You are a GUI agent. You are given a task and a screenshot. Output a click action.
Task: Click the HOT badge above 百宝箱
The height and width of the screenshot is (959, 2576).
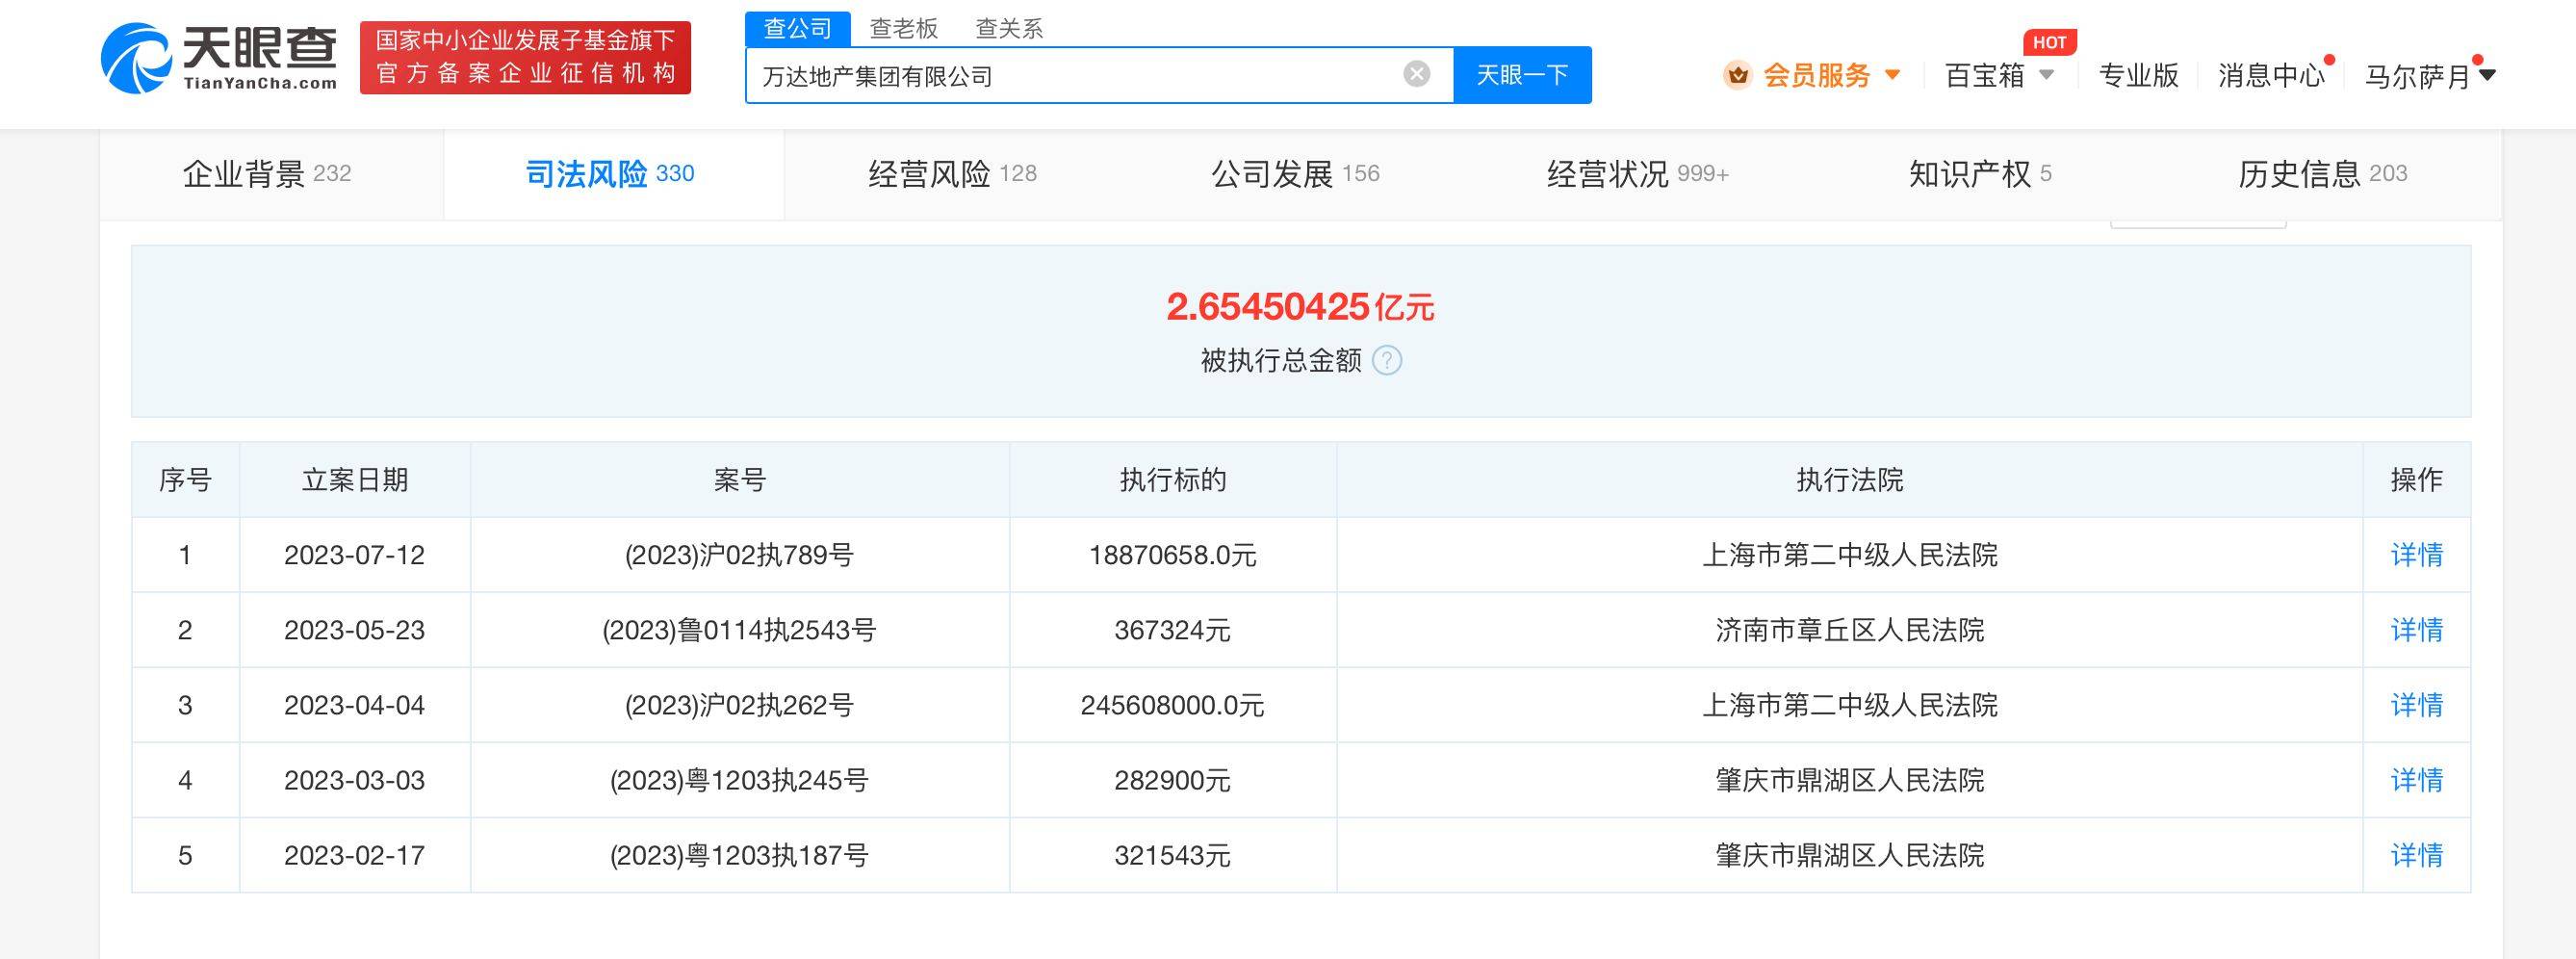pyautogui.click(x=2049, y=42)
